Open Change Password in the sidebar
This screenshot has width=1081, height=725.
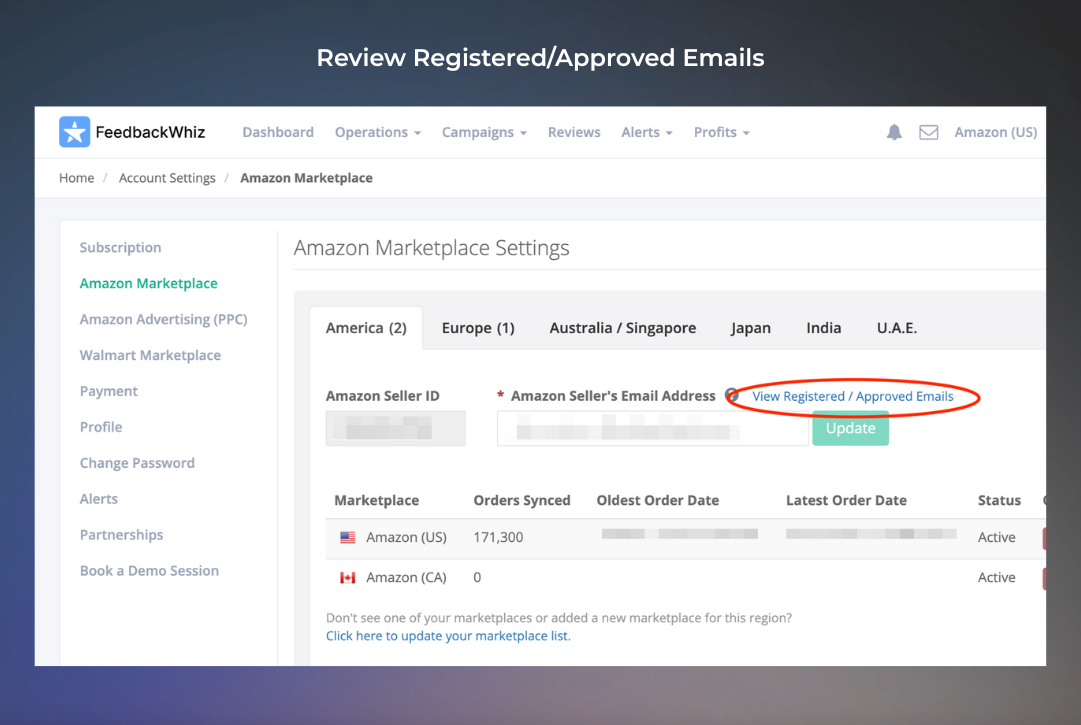tap(137, 462)
